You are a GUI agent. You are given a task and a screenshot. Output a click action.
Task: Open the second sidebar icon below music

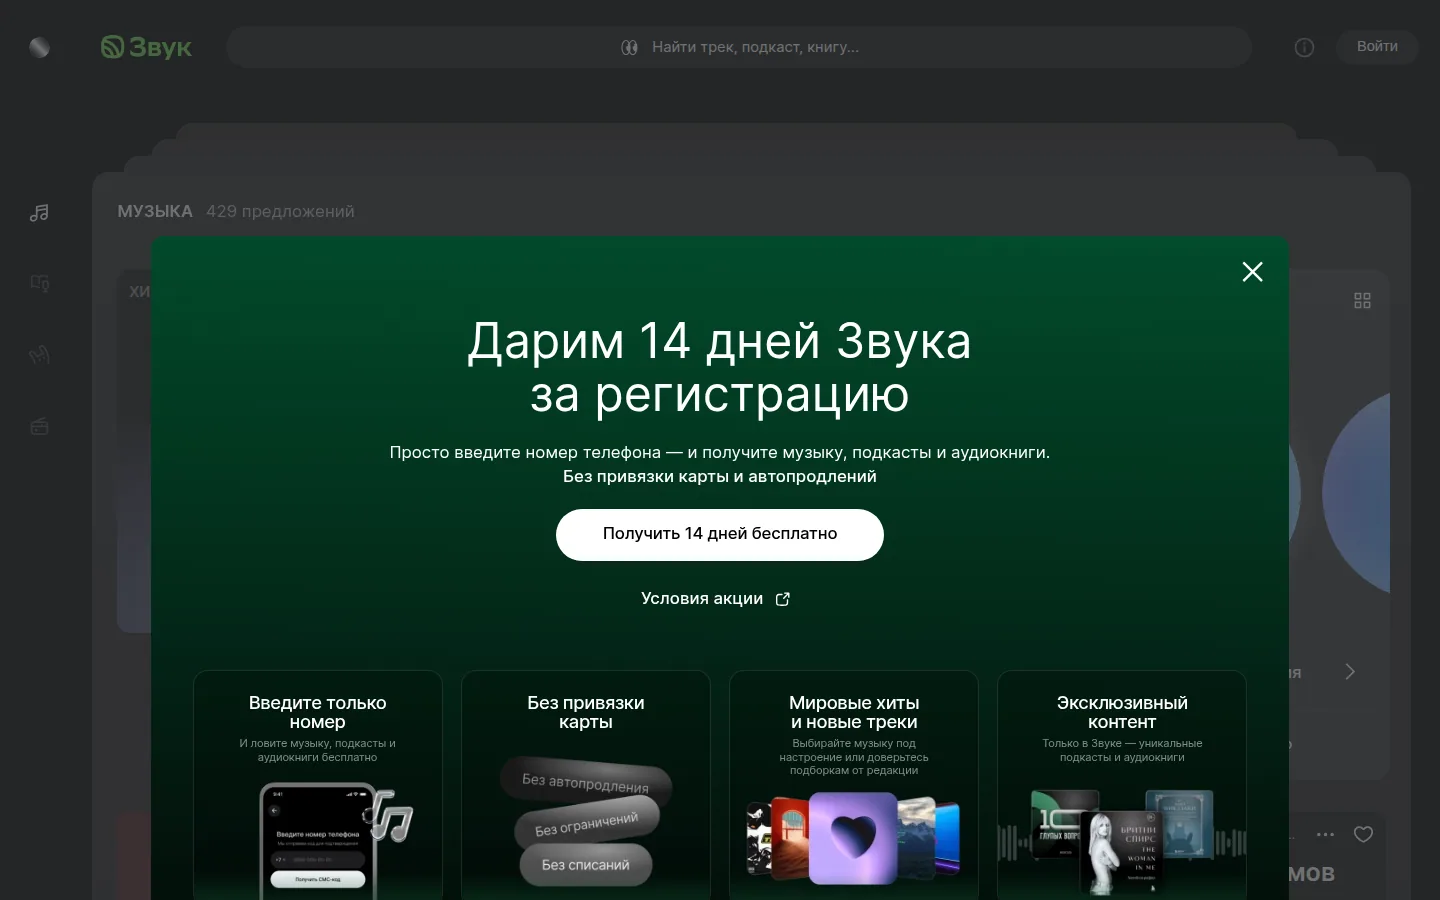tap(39, 283)
